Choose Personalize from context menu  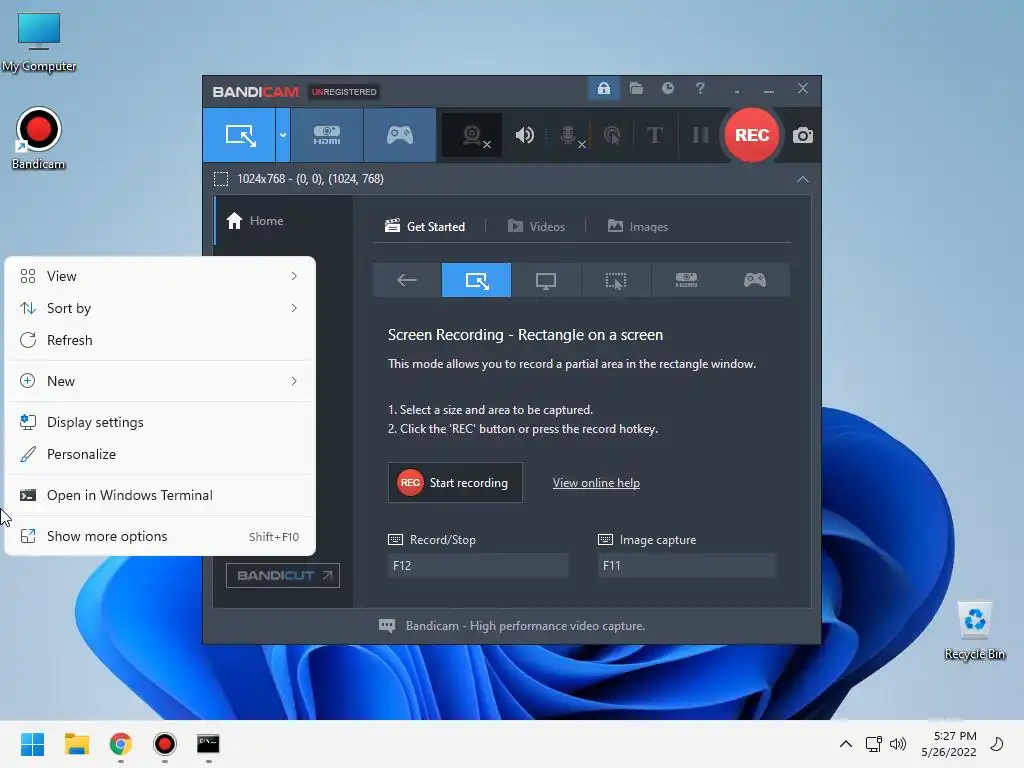point(160,455)
